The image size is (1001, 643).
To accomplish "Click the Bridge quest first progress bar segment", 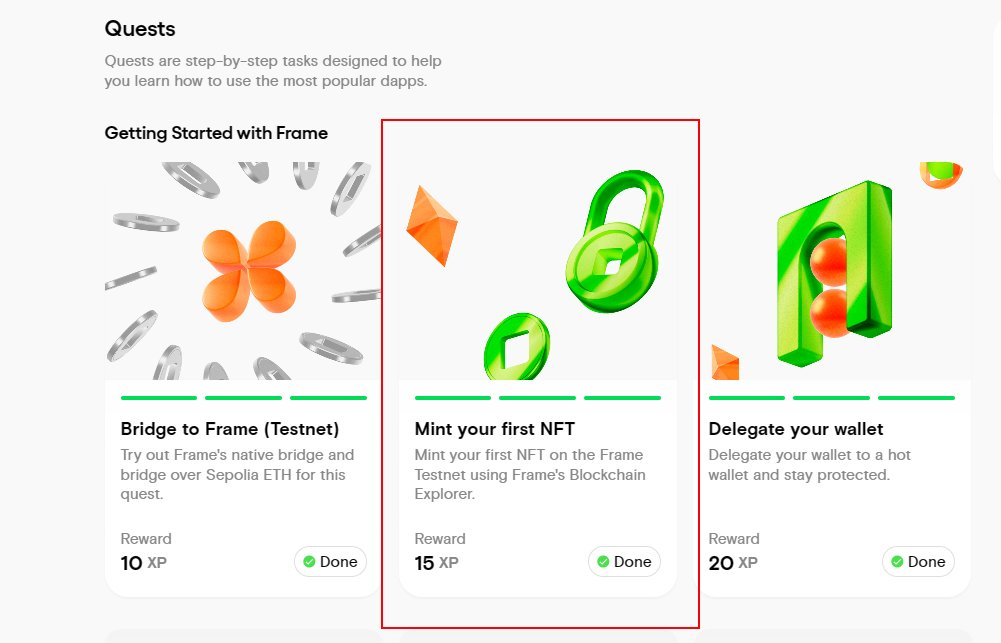I will (x=159, y=398).
